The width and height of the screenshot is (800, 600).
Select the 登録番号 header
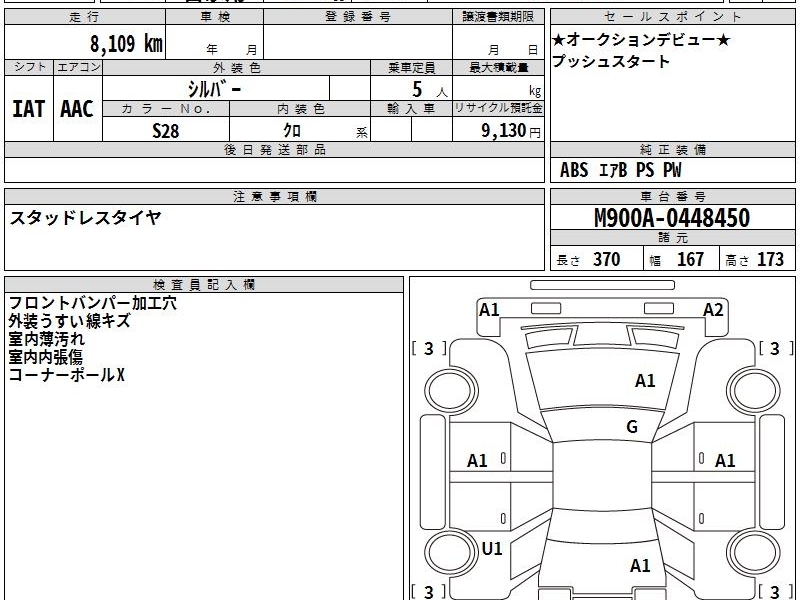[358, 17]
